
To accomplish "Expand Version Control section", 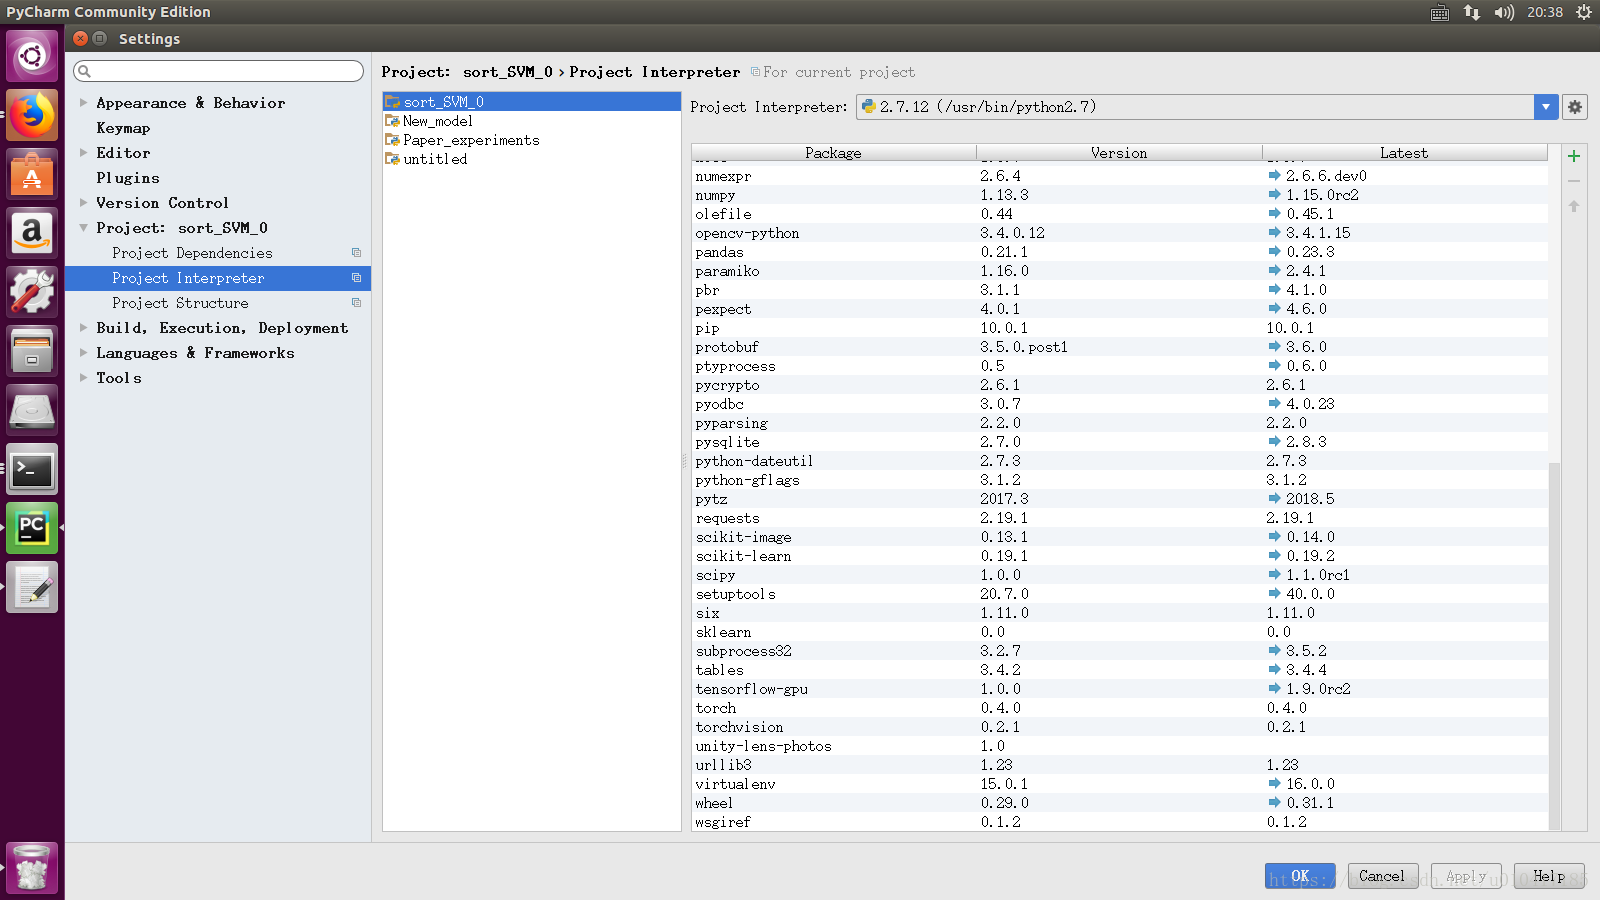I will [x=83, y=203].
